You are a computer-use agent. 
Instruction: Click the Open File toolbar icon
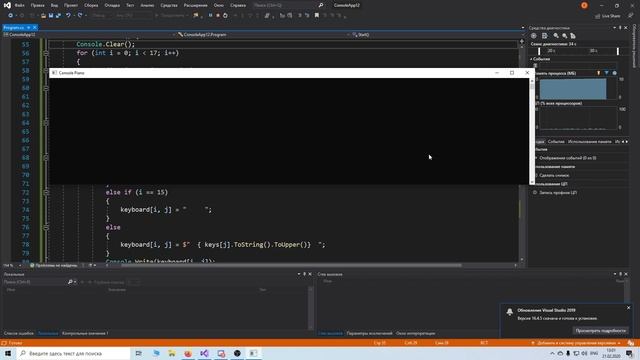click(43, 16)
